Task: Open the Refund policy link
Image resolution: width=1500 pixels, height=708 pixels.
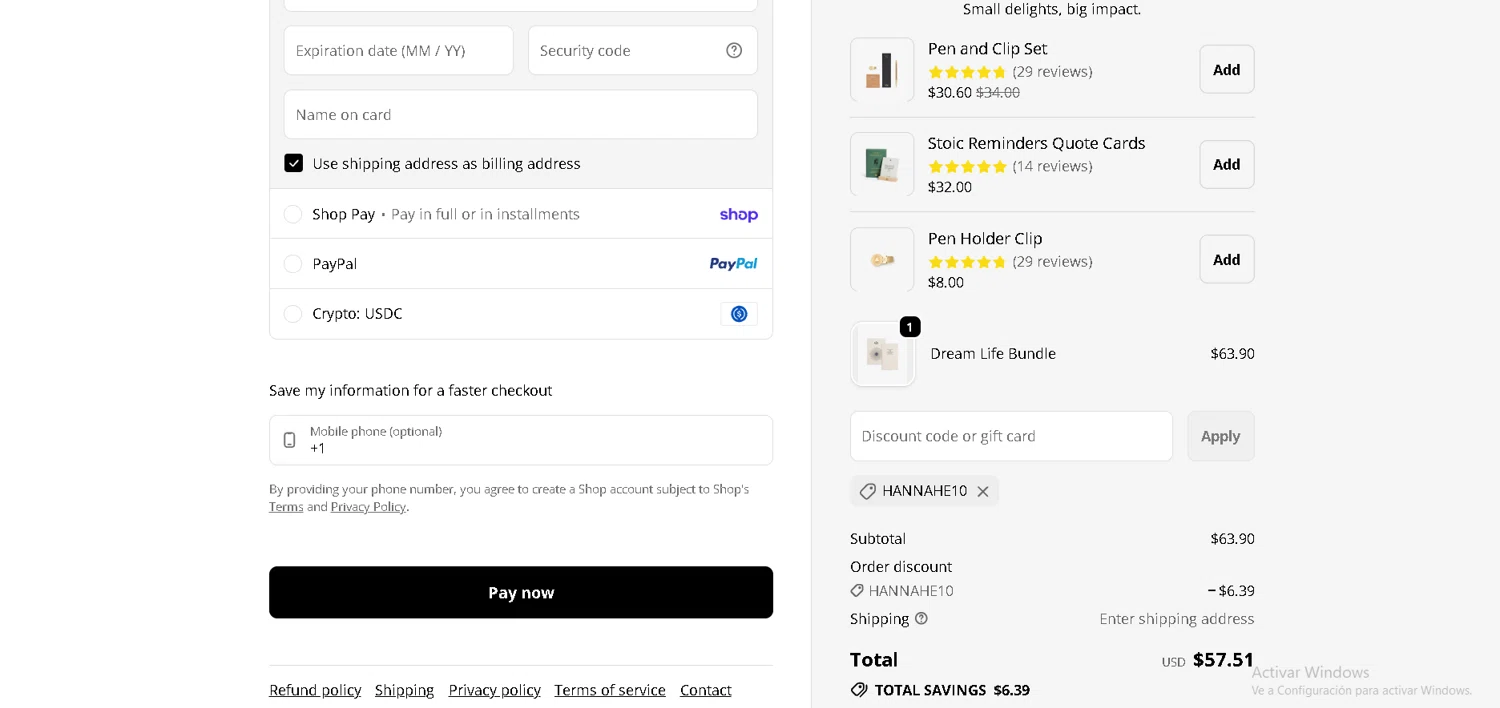Action: (315, 690)
